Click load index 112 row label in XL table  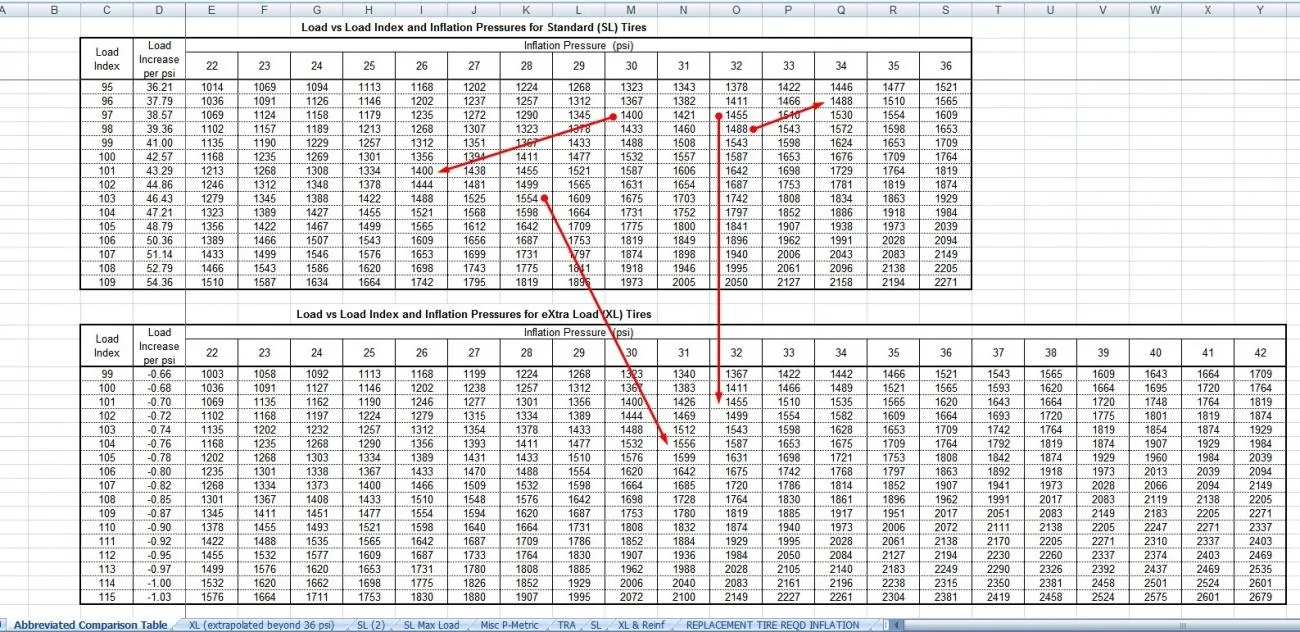pyautogui.click(x=107, y=555)
